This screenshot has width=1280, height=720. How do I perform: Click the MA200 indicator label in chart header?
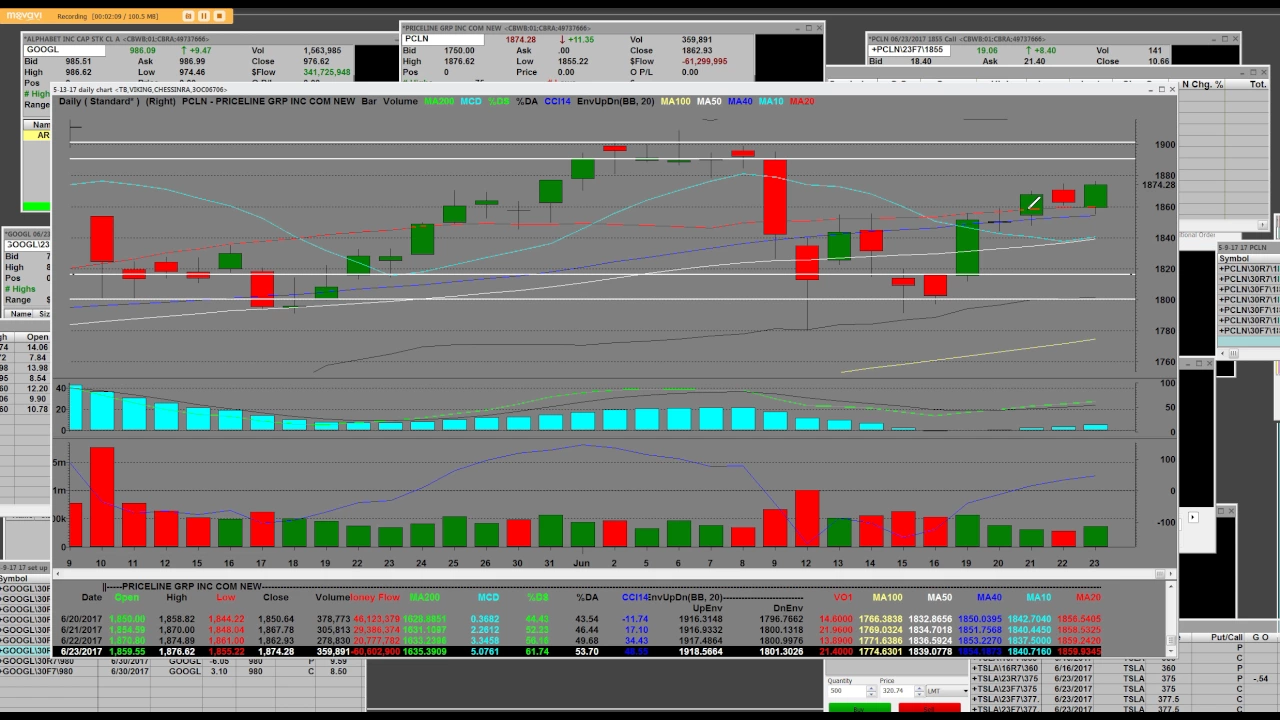[x=438, y=101]
